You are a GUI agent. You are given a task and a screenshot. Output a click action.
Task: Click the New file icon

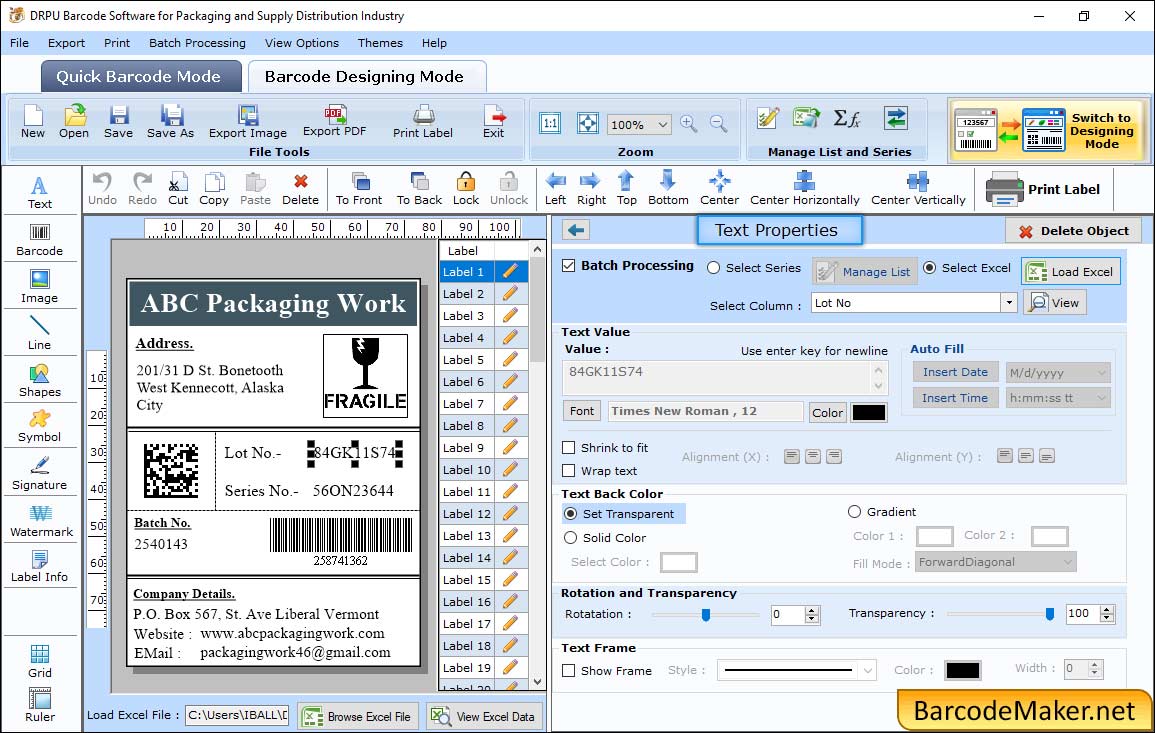click(32, 121)
